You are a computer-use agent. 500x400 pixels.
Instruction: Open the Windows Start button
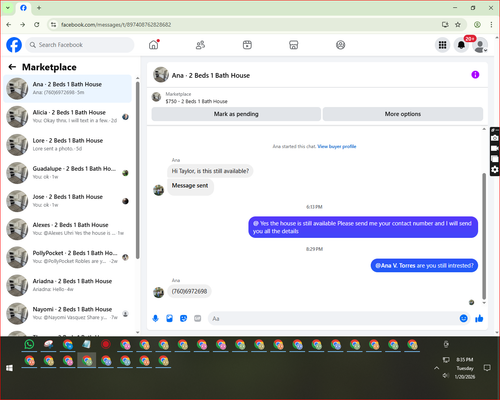[x=9, y=368]
